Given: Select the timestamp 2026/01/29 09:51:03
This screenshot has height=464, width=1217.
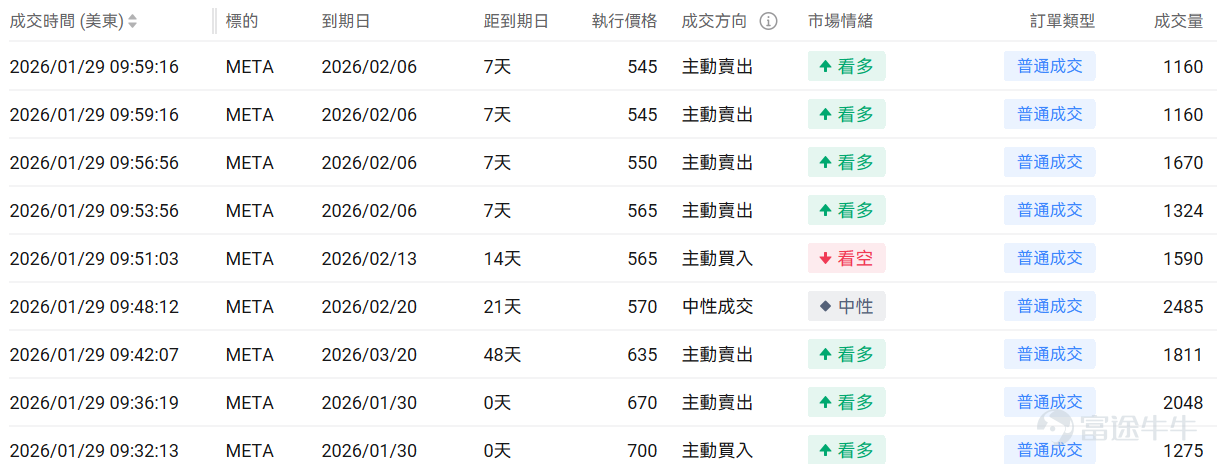Looking at the screenshot, I should 94,259.
